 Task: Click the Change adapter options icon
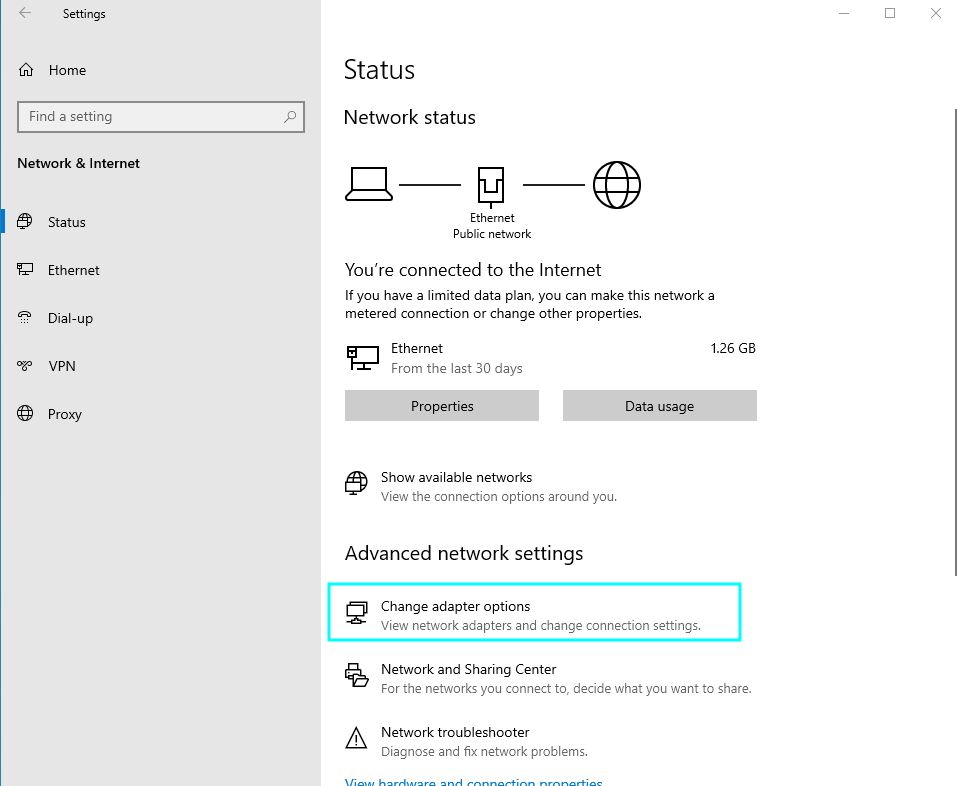pos(356,612)
